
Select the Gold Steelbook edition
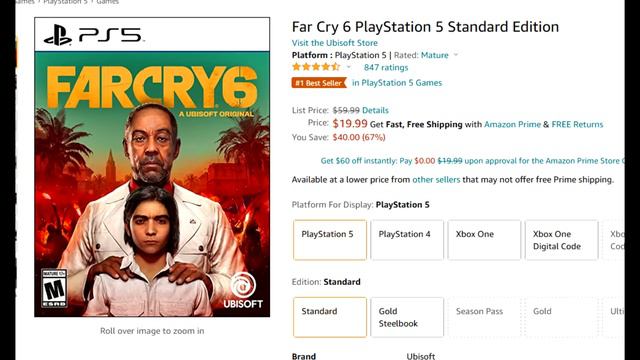(x=407, y=317)
